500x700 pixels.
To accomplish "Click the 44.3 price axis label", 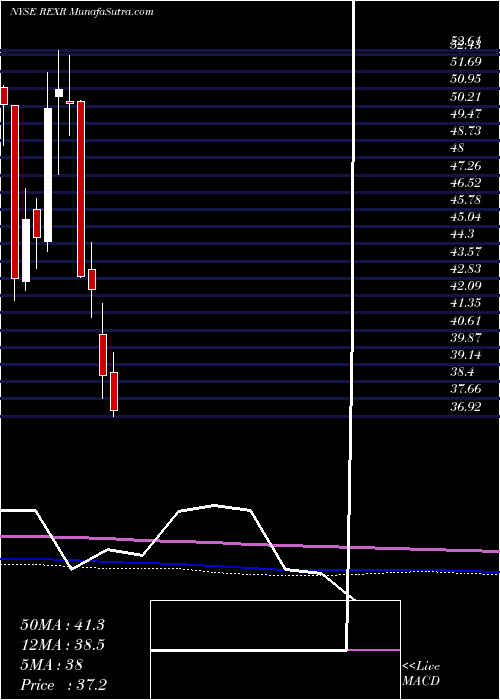I will 461,234.
